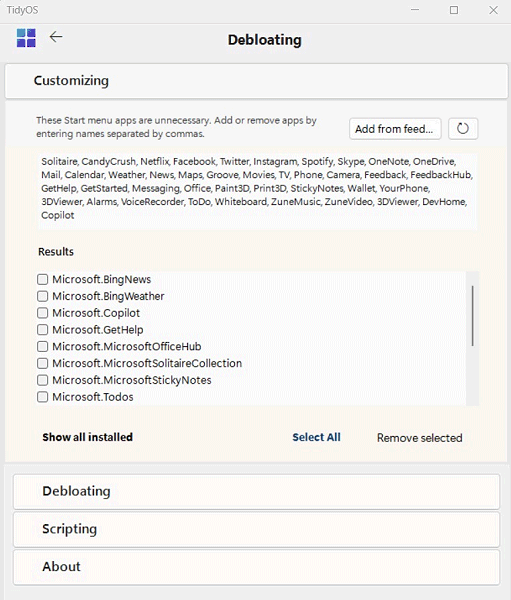Click the Add from feed... button
The width and height of the screenshot is (511, 600).
point(395,129)
